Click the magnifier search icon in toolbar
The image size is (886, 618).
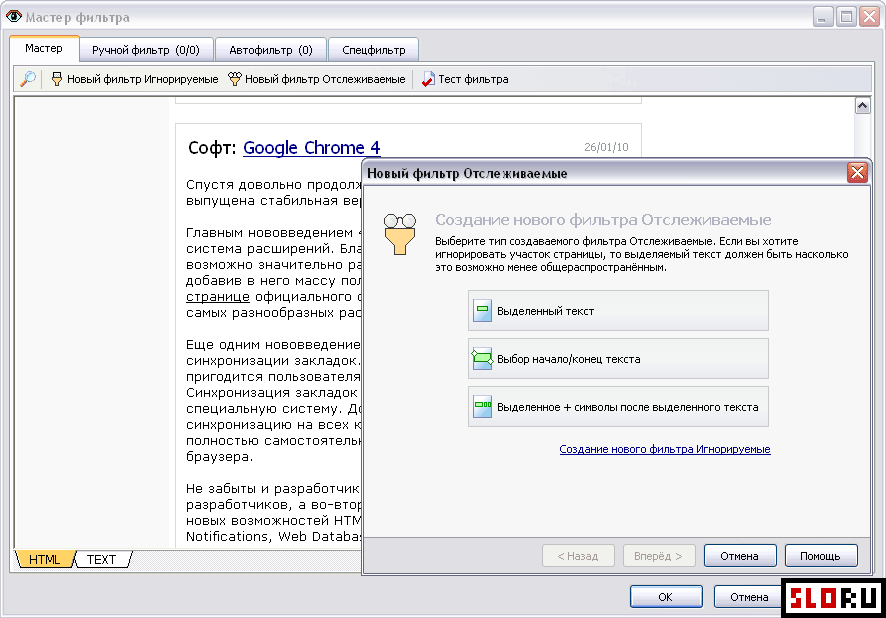(x=27, y=79)
